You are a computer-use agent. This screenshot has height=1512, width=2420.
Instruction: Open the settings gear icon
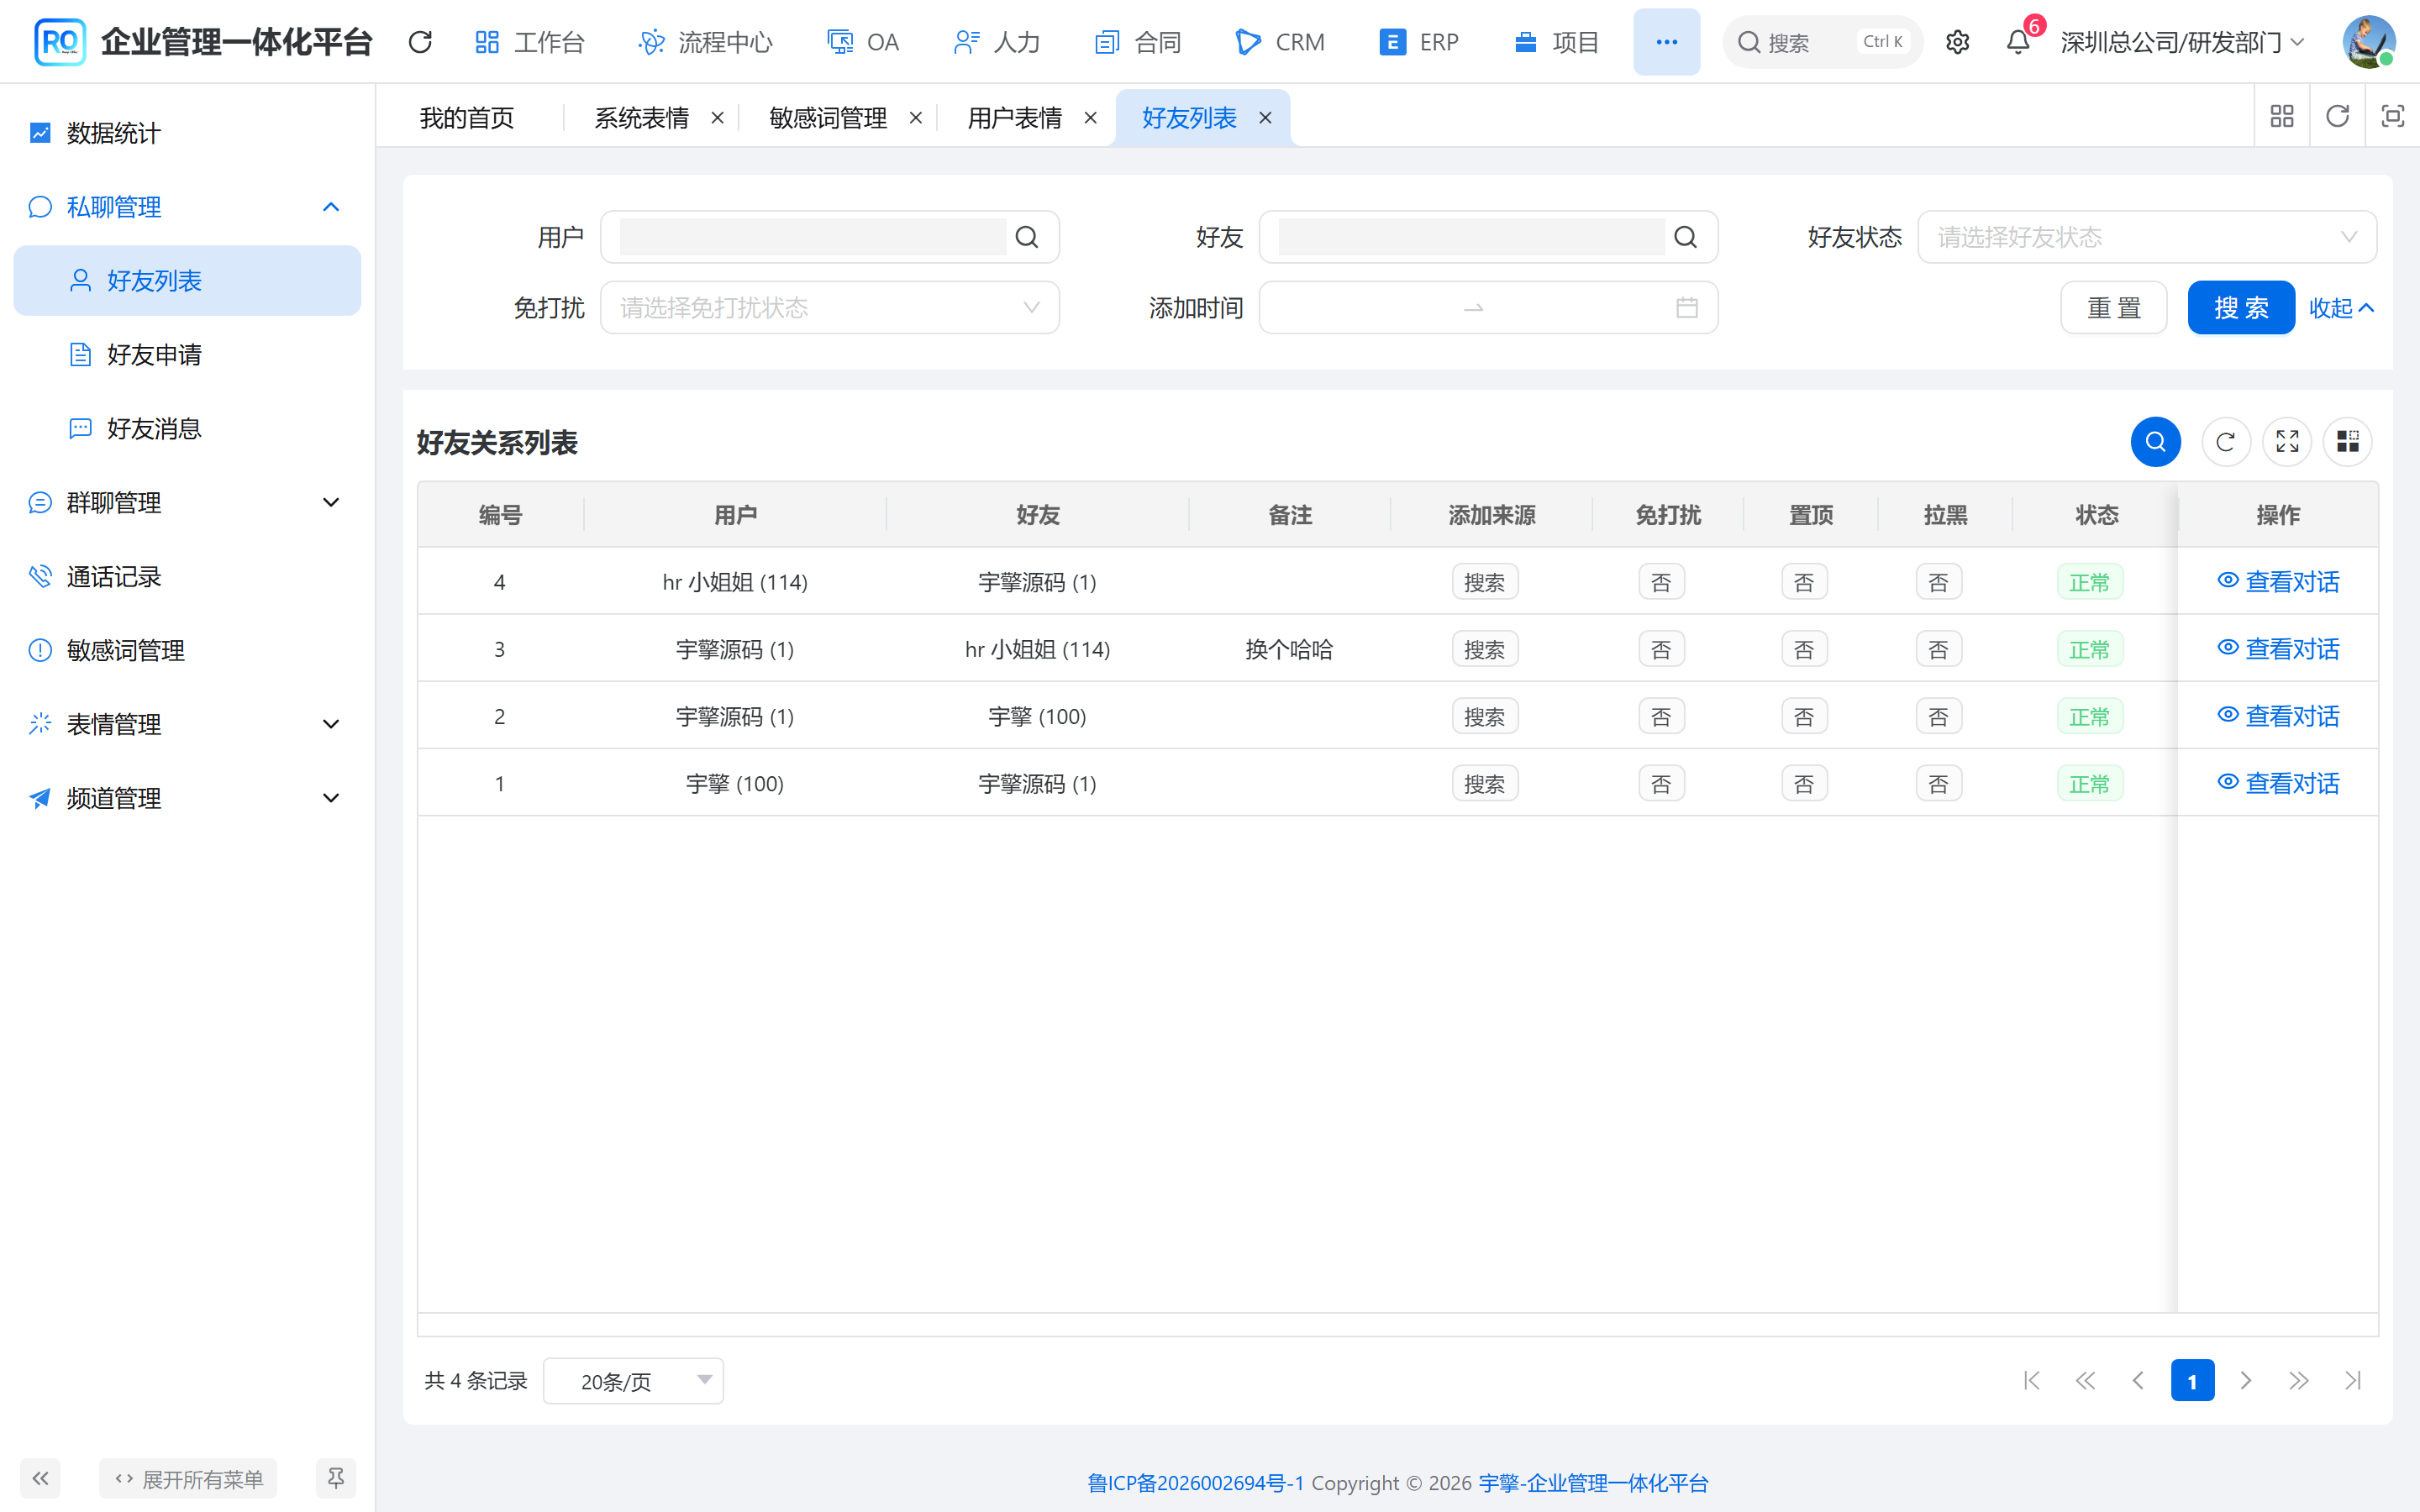[x=1957, y=42]
